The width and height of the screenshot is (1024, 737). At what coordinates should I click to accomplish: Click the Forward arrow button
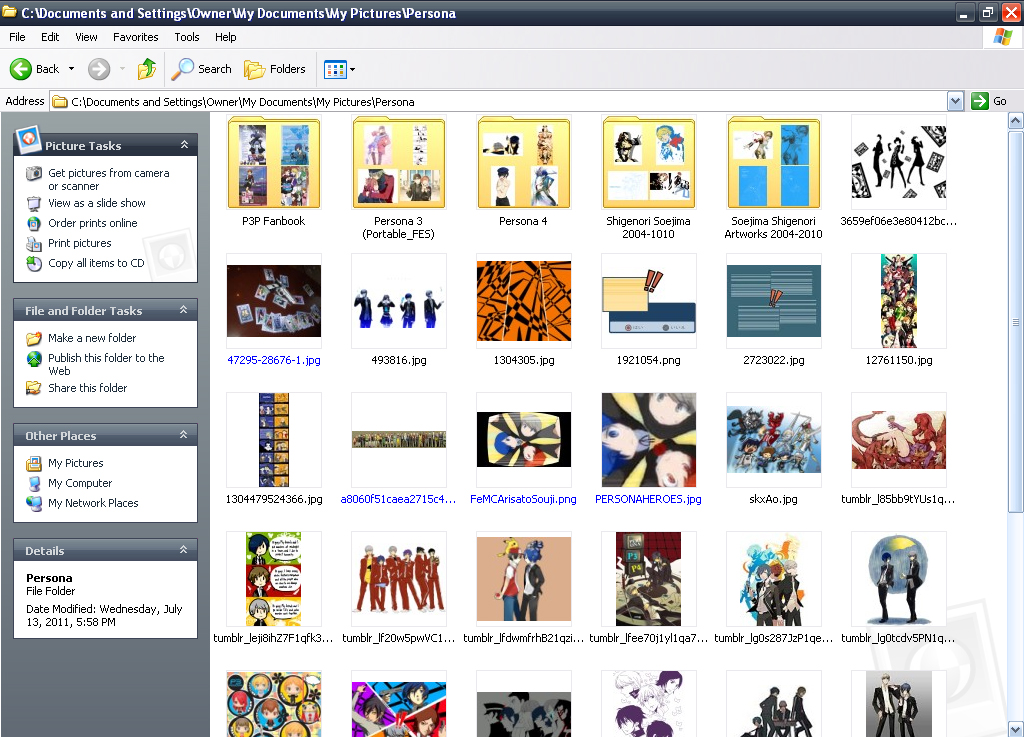click(x=99, y=69)
